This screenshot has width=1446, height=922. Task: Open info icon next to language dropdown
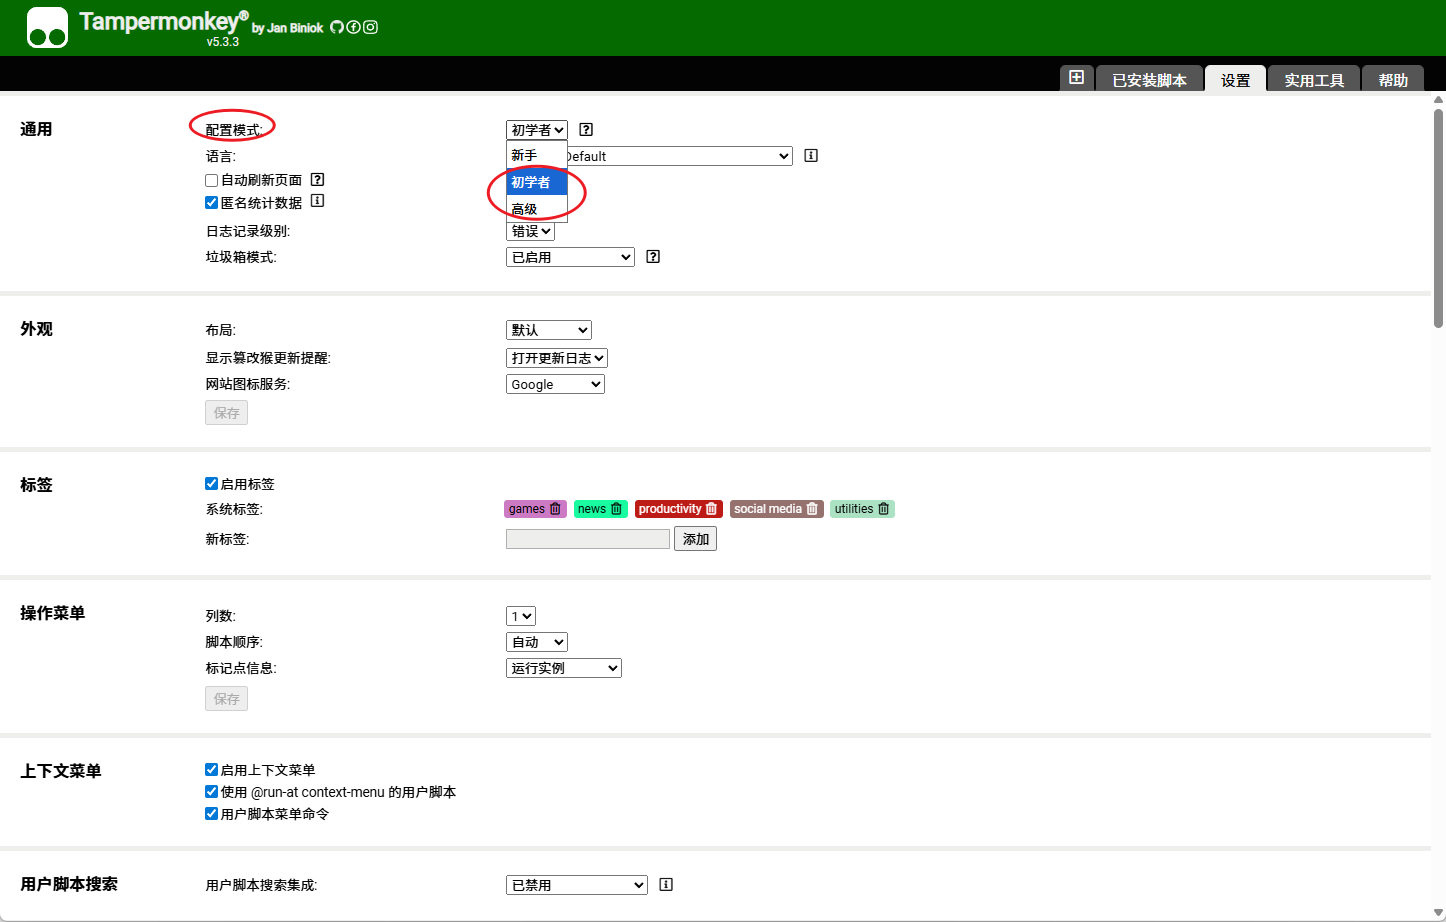[x=811, y=155]
